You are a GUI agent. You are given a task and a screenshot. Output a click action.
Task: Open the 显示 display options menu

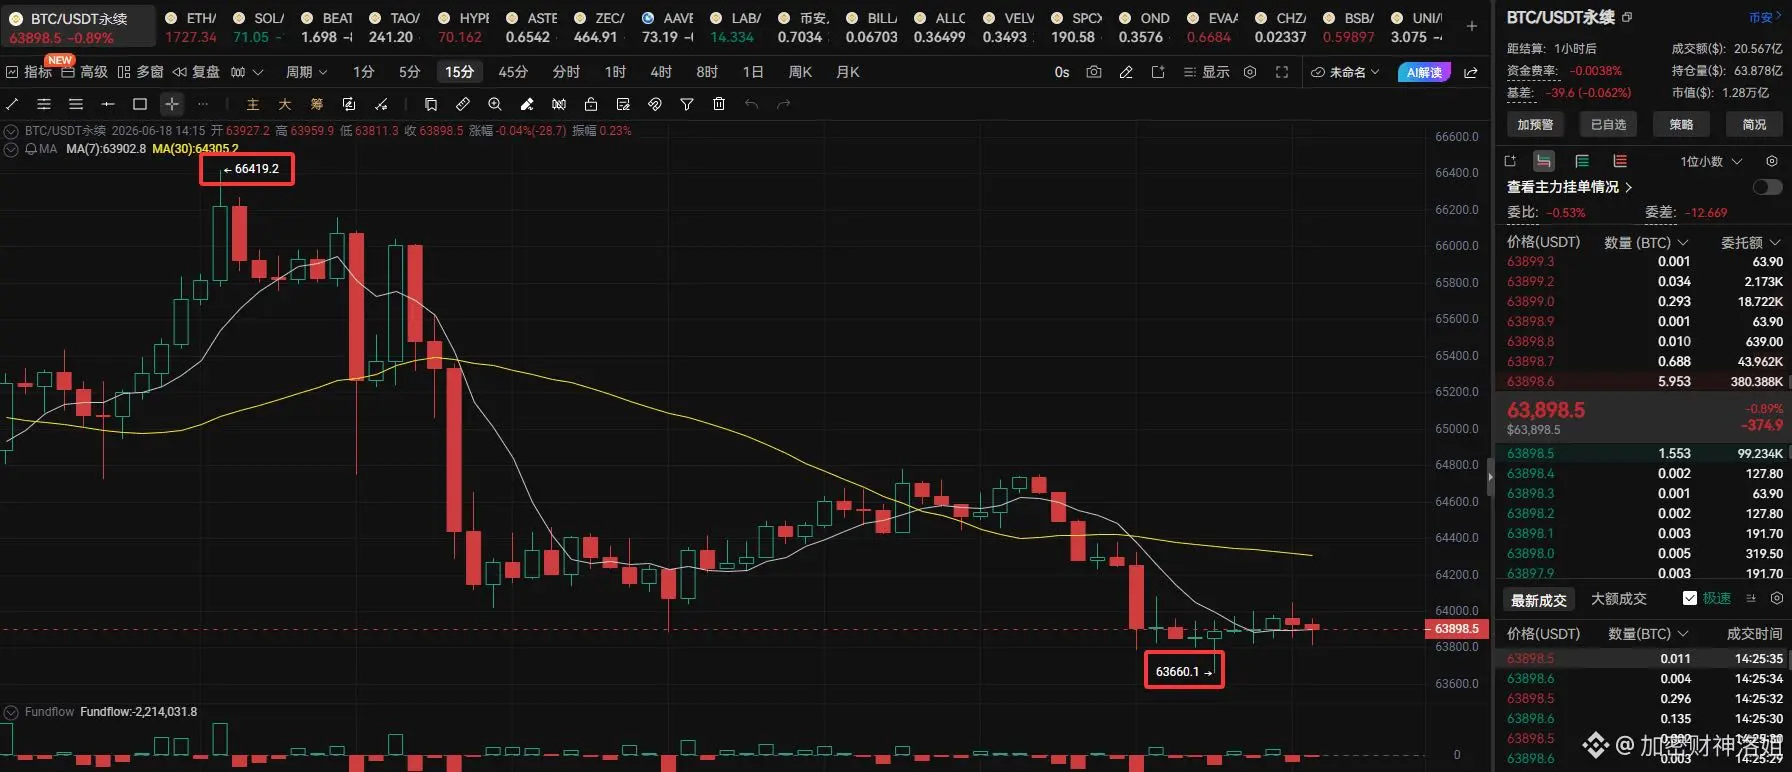[1206, 72]
